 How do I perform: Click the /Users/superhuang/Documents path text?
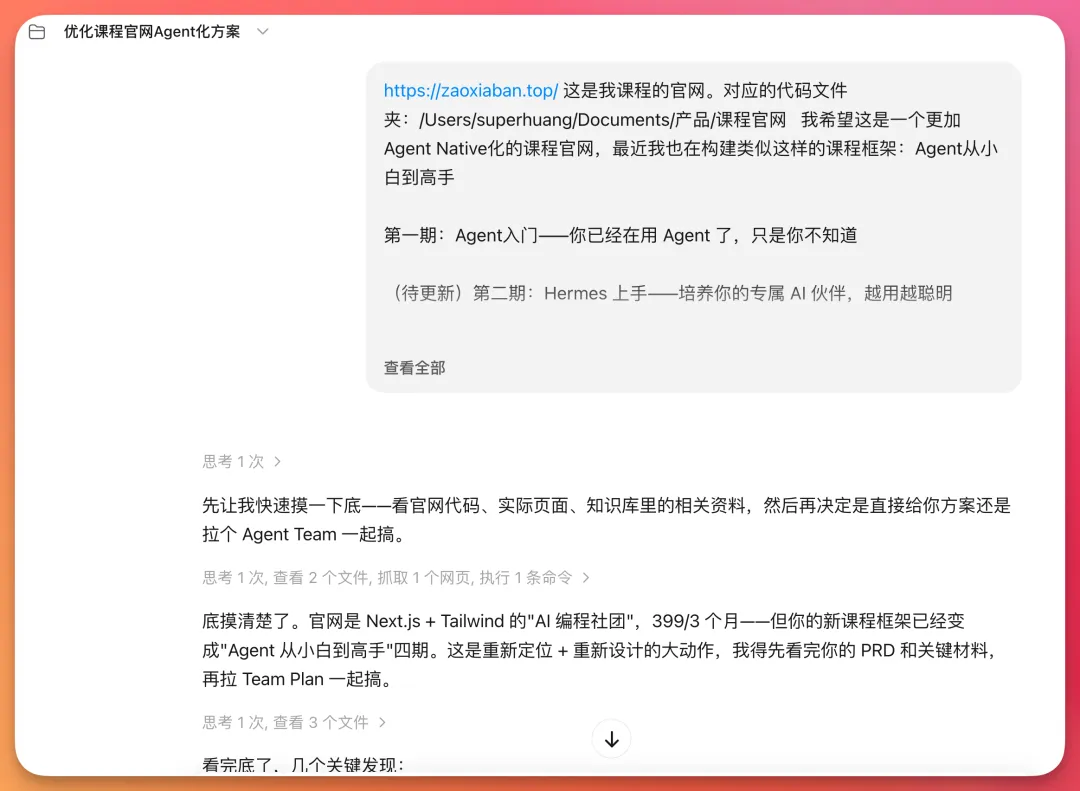click(602, 120)
